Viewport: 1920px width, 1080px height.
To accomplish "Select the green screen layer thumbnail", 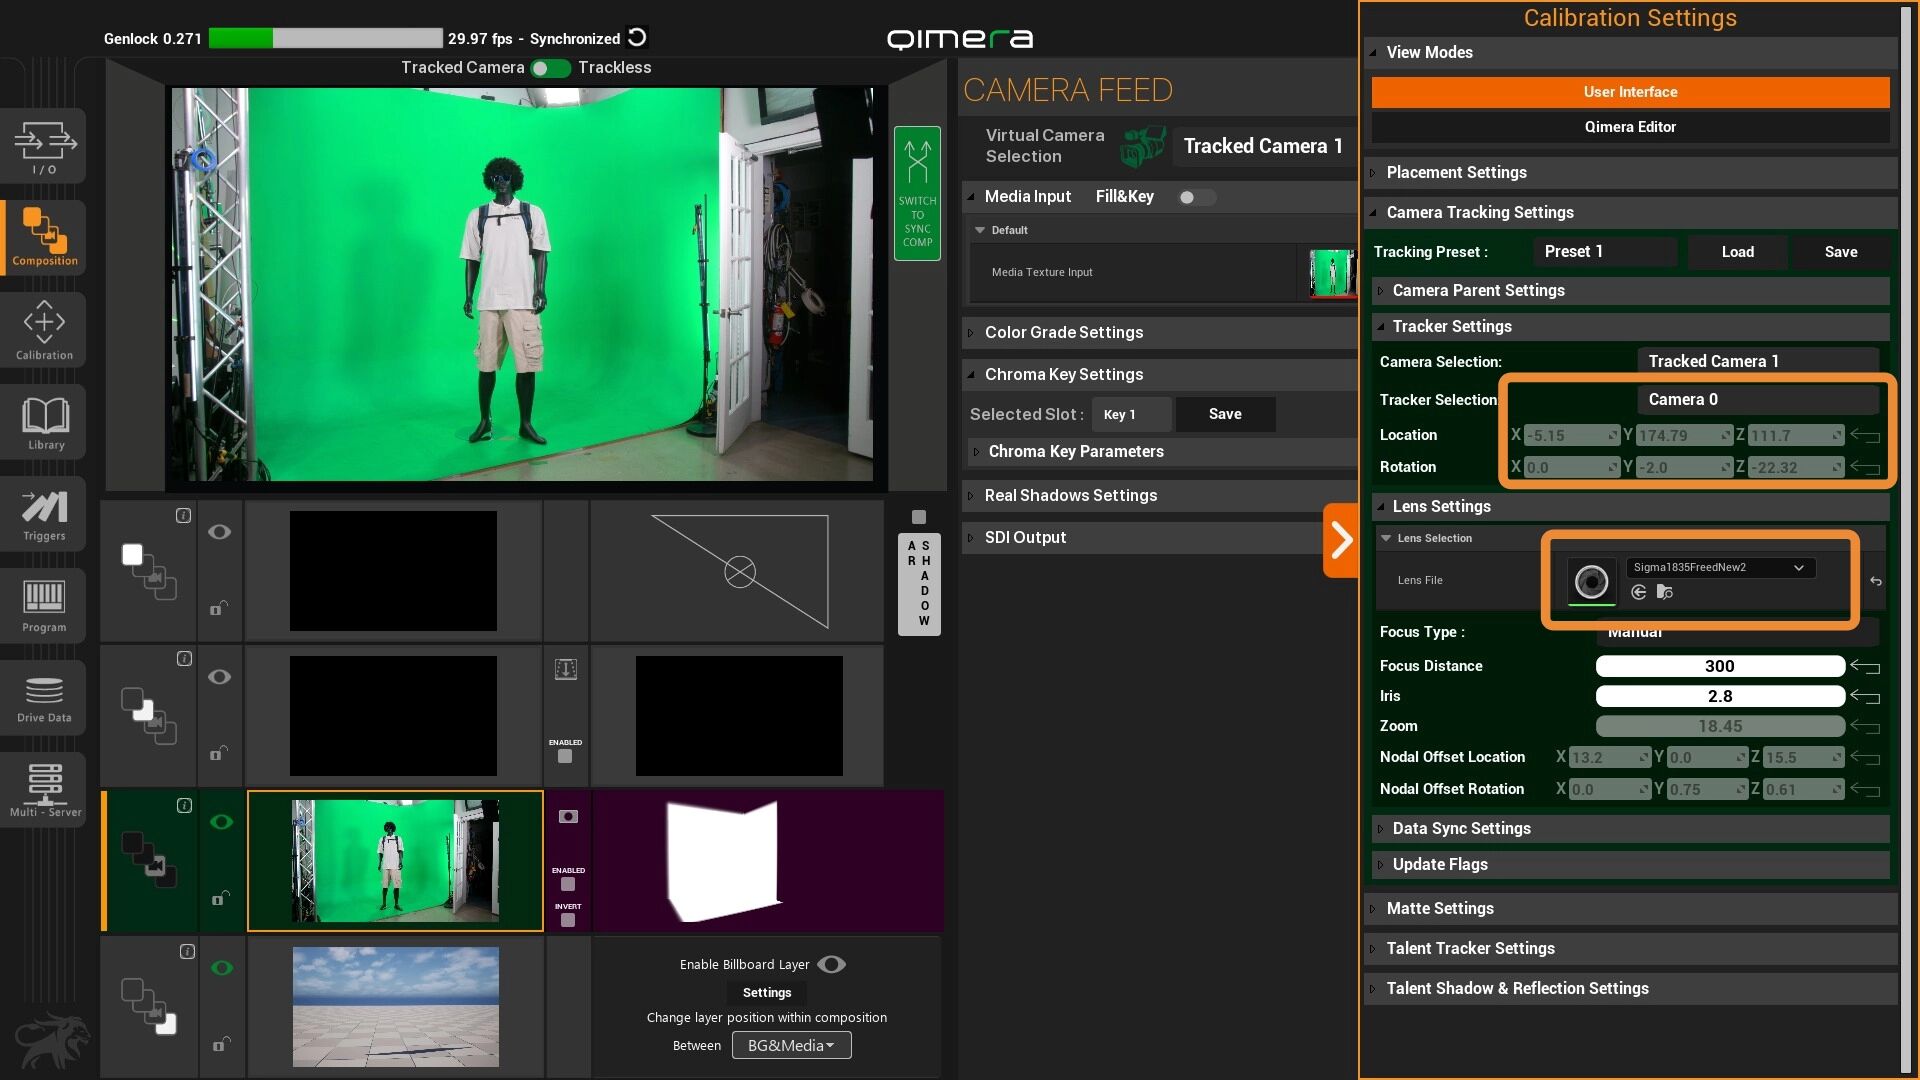I will 395,861.
